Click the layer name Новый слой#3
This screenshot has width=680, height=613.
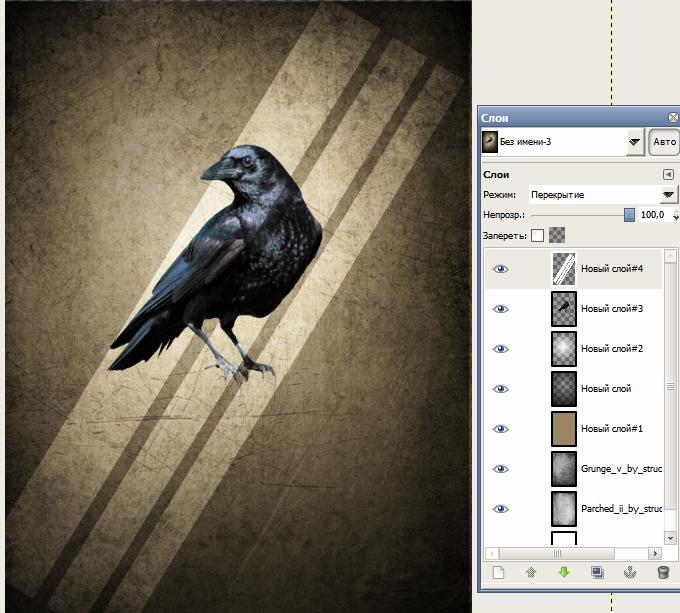pyautogui.click(x=612, y=309)
